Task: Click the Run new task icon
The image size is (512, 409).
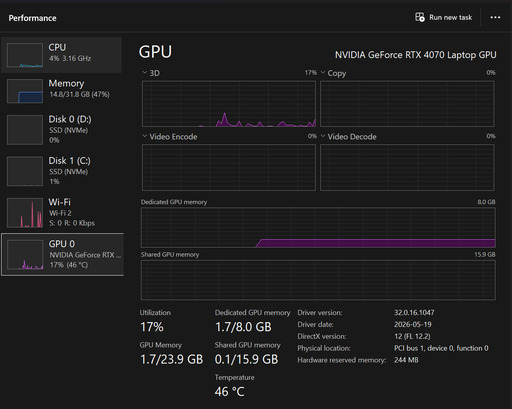Action: [420, 17]
